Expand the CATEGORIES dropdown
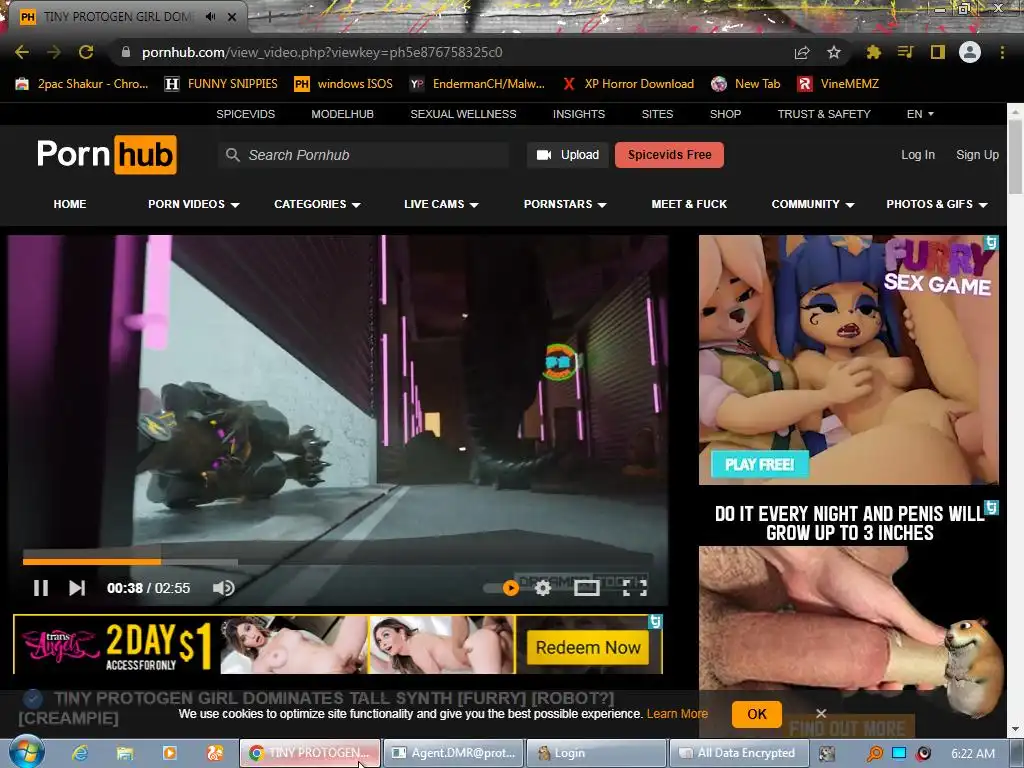 click(x=317, y=204)
